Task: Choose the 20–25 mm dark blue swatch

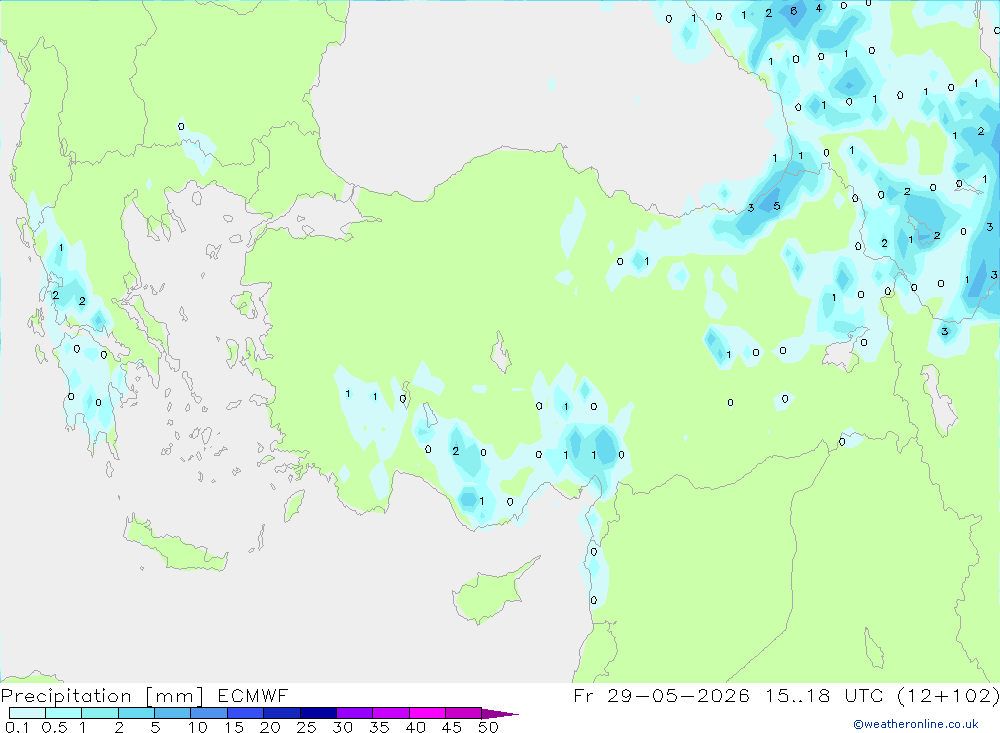Action: click(x=281, y=713)
